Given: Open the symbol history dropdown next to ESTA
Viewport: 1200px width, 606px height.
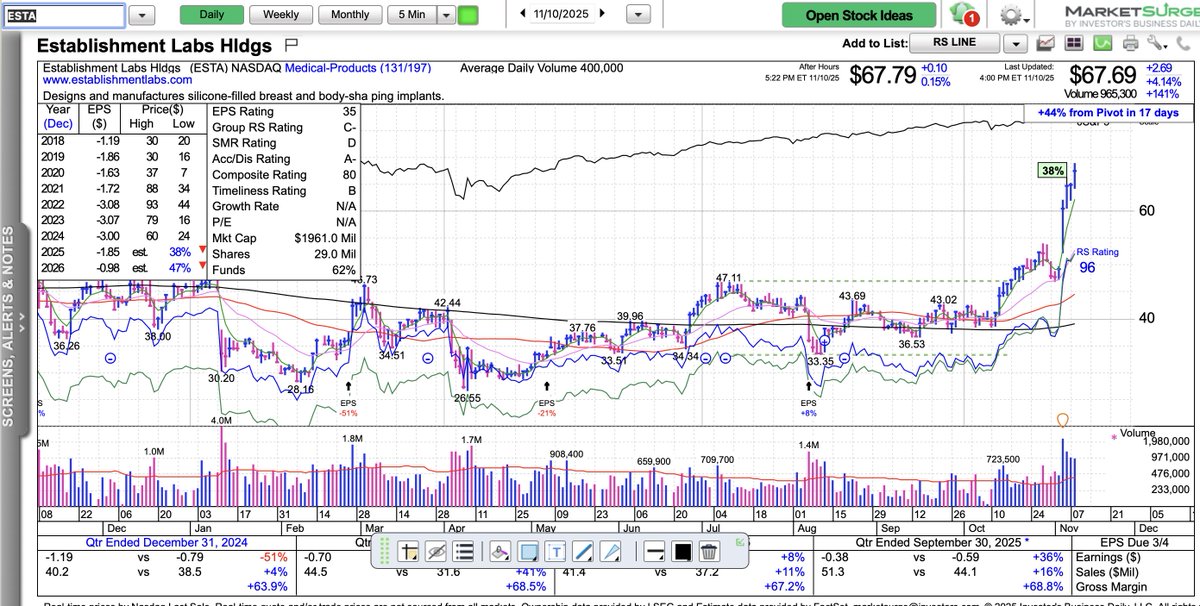Looking at the screenshot, I should click(143, 15).
